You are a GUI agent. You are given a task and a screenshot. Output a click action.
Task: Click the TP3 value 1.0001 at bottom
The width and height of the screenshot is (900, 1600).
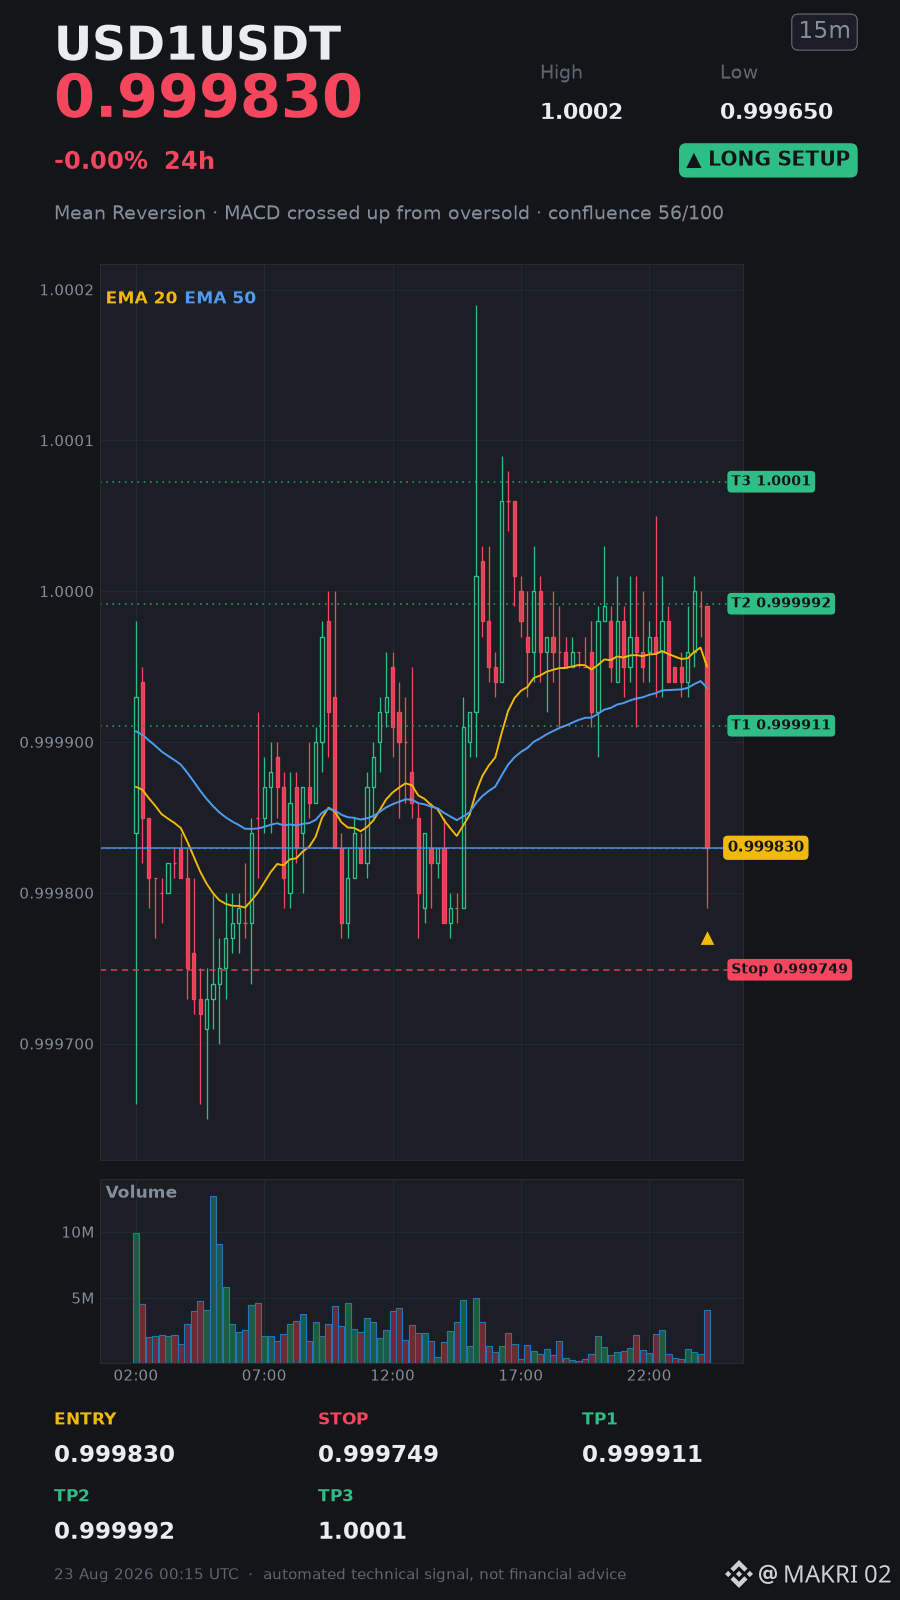362,1532
